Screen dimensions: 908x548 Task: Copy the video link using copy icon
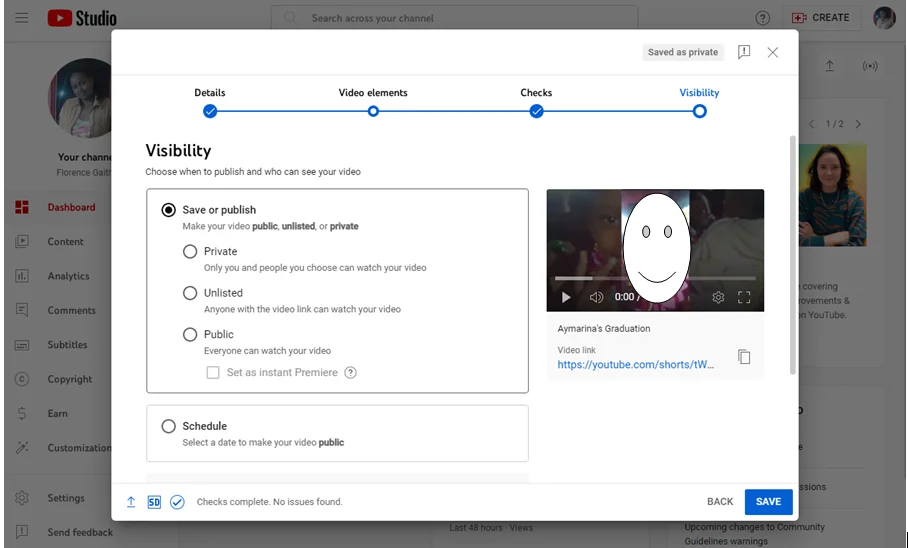coord(744,357)
